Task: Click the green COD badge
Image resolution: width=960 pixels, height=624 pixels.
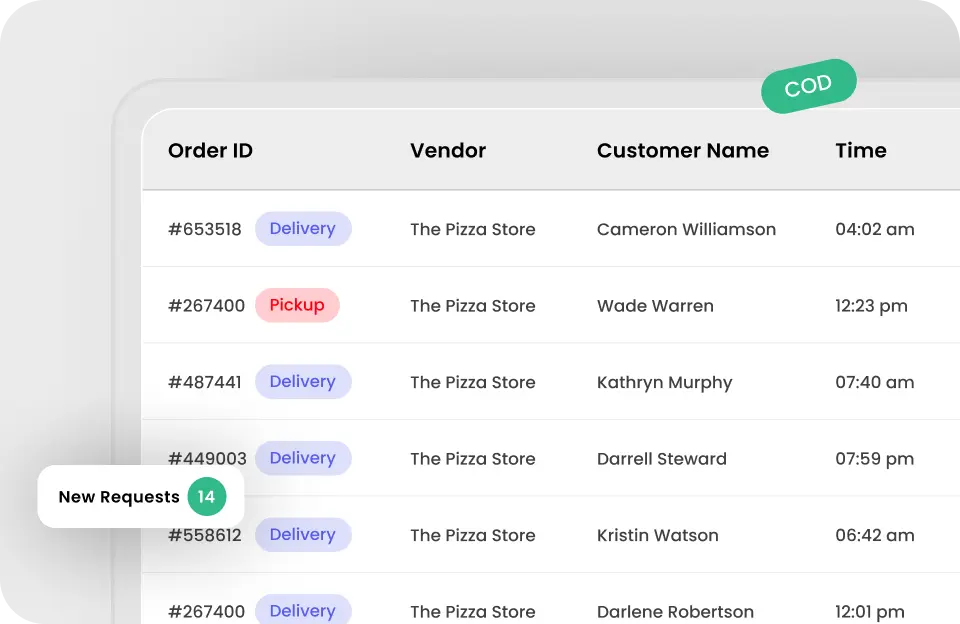Action: pyautogui.click(x=808, y=86)
